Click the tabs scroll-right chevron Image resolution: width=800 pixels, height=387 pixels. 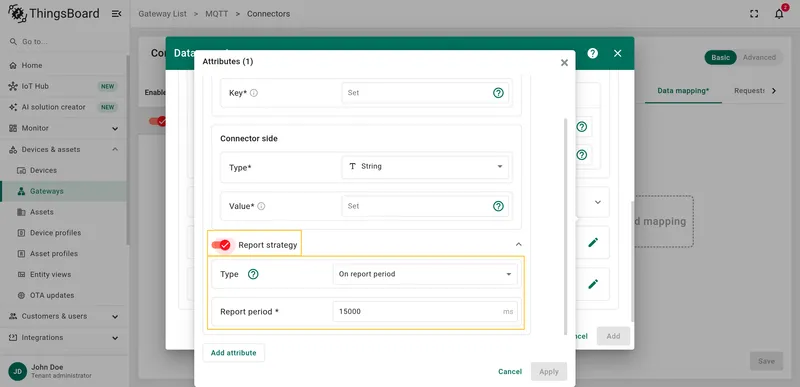click(x=774, y=91)
